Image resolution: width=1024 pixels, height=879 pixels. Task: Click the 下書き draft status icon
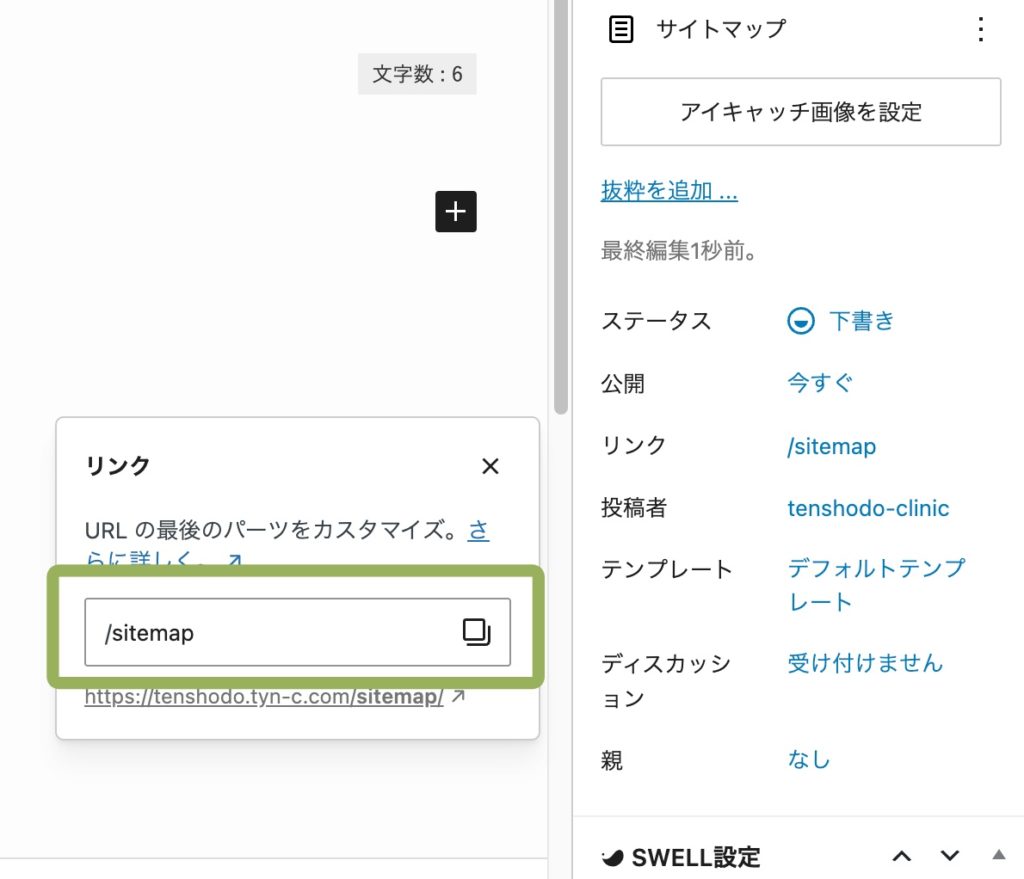tap(800, 320)
